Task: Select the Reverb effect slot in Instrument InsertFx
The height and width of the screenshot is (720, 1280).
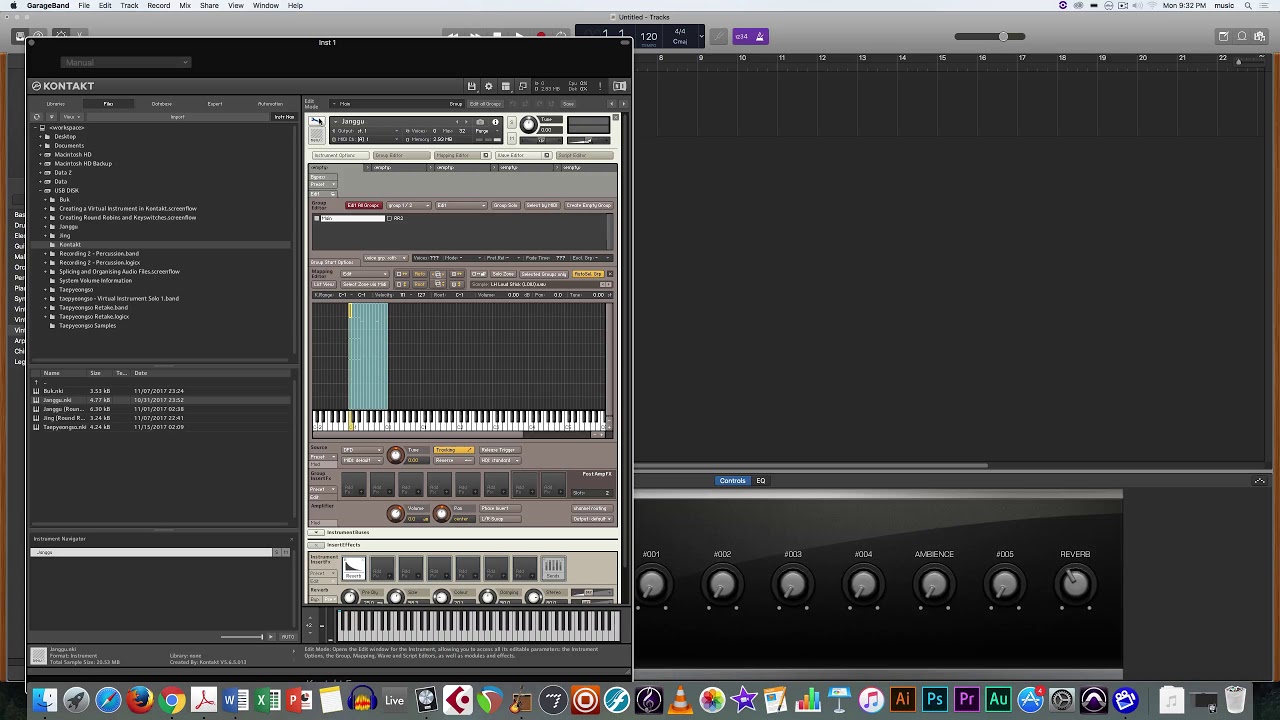Action: [354, 569]
